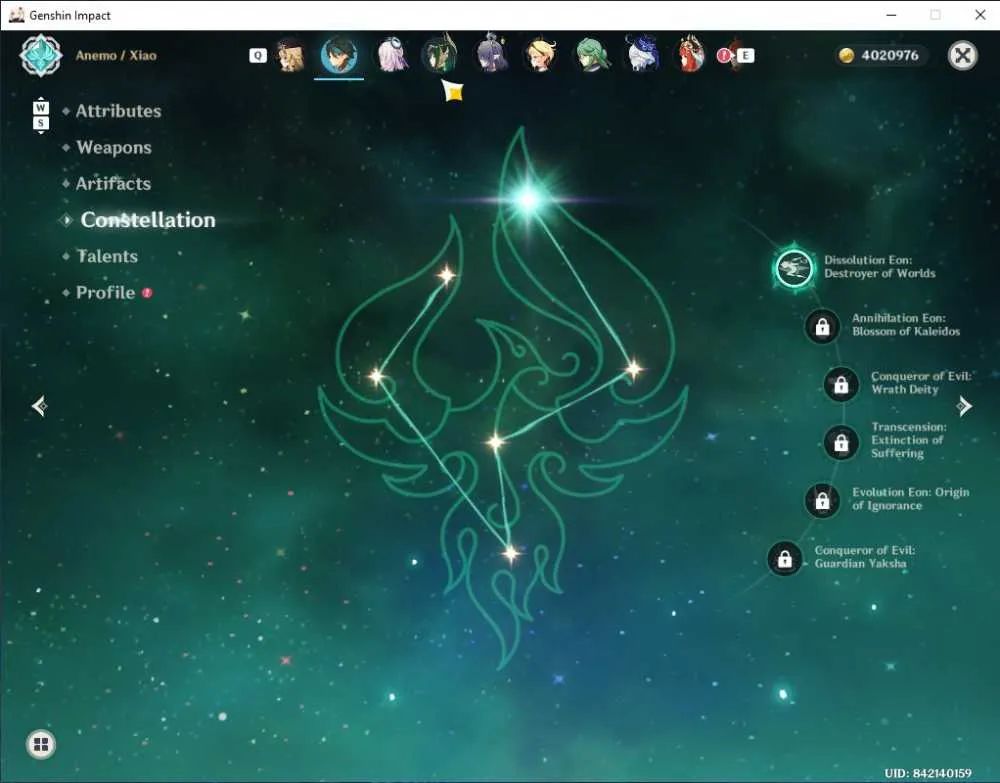Click the S key hint beside the menu

tap(41, 122)
